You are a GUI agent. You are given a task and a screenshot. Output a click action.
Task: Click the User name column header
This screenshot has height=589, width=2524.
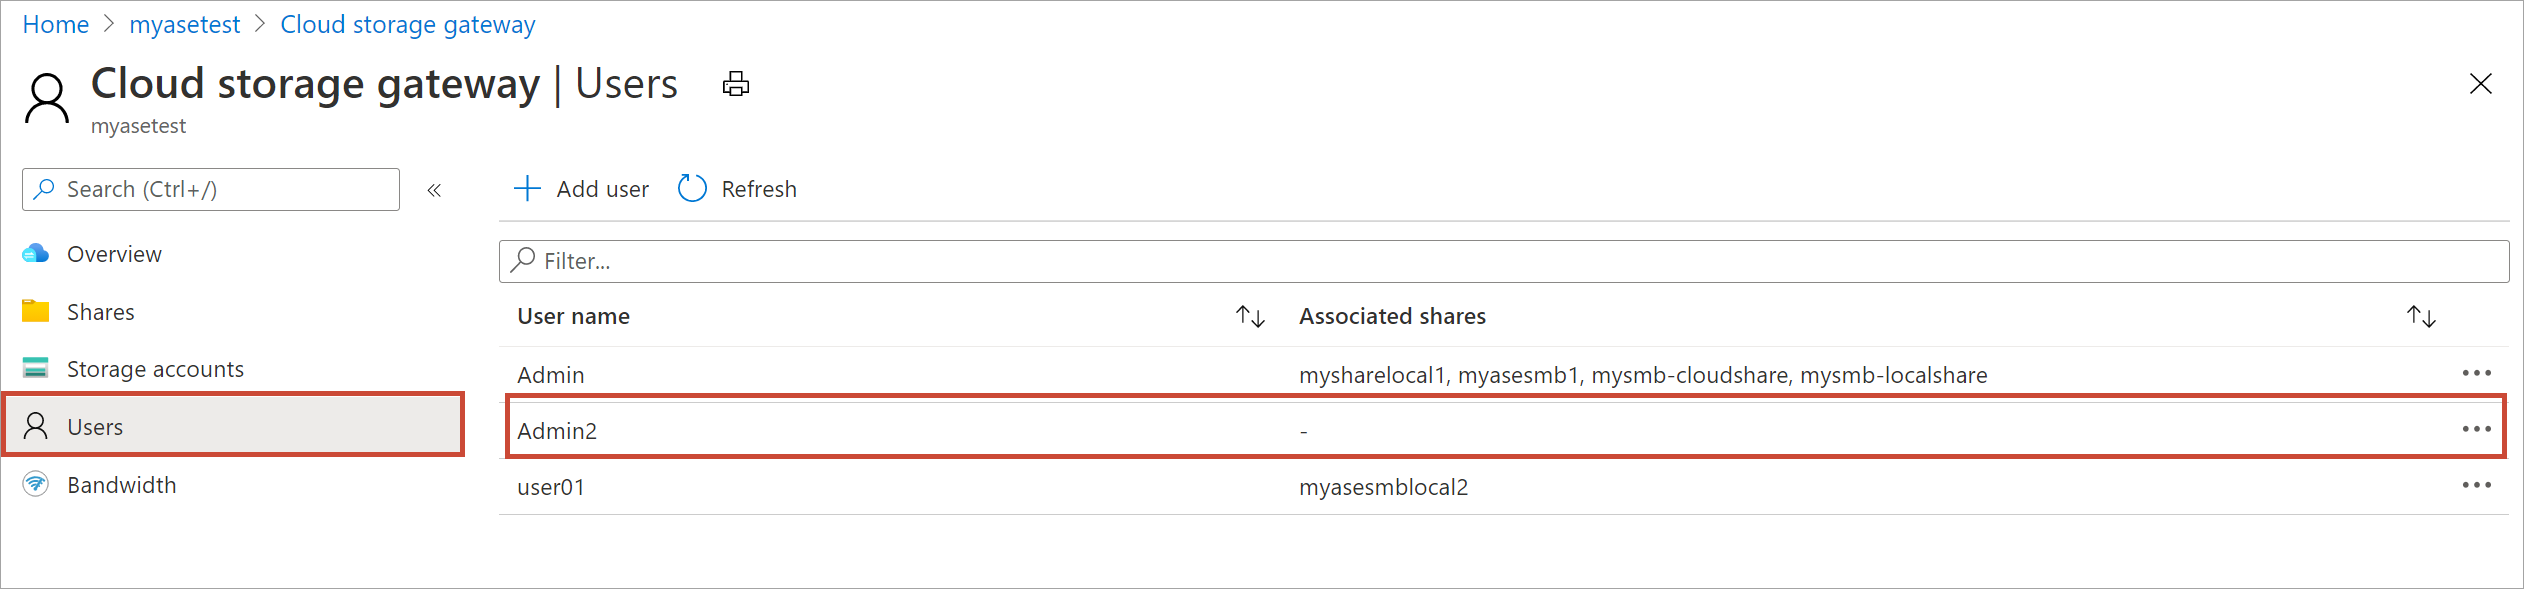[x=573, y=316]
